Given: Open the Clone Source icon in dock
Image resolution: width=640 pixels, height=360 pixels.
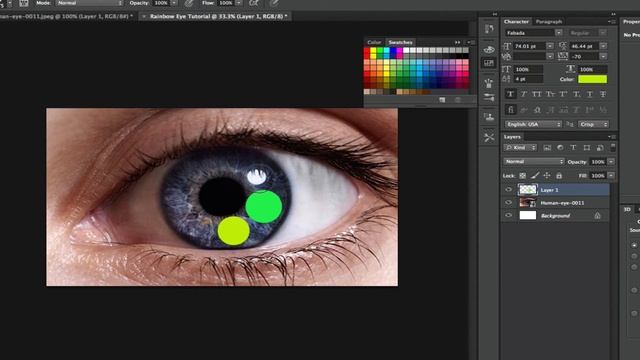Looking at the screenshot, I should tap(489, 117).
